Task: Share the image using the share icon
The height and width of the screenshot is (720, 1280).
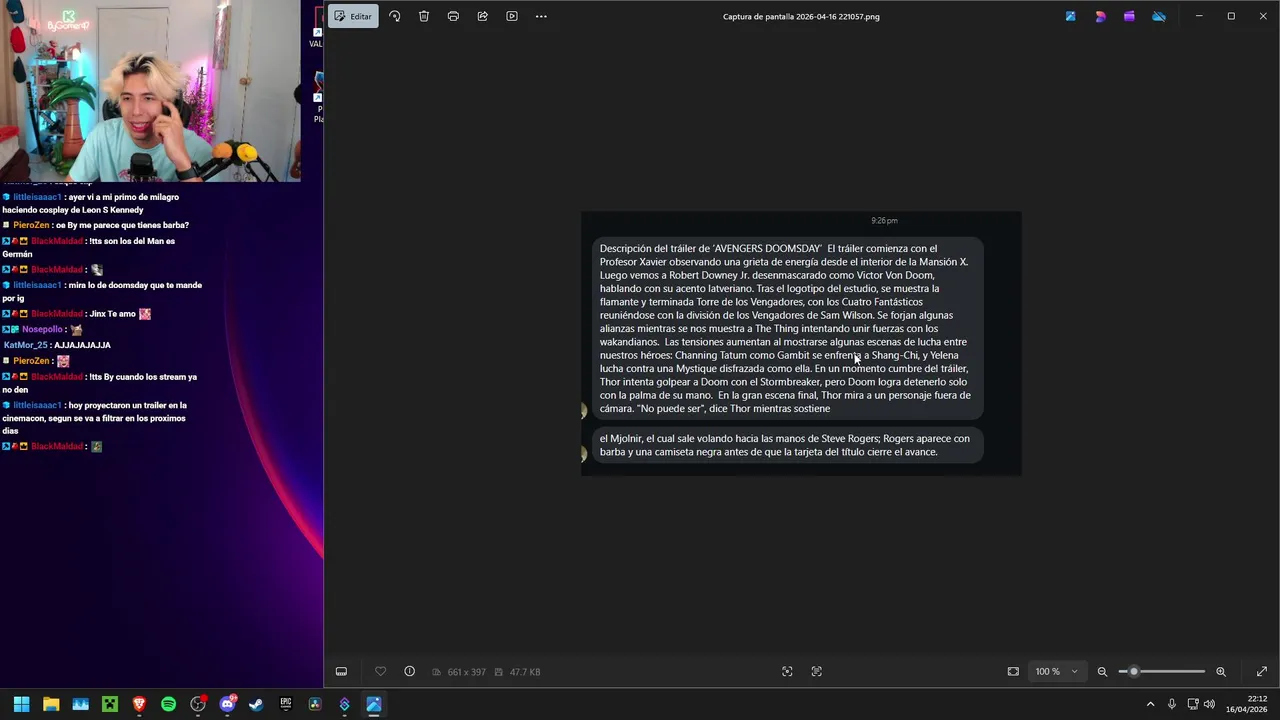Action: coord(483,16)
